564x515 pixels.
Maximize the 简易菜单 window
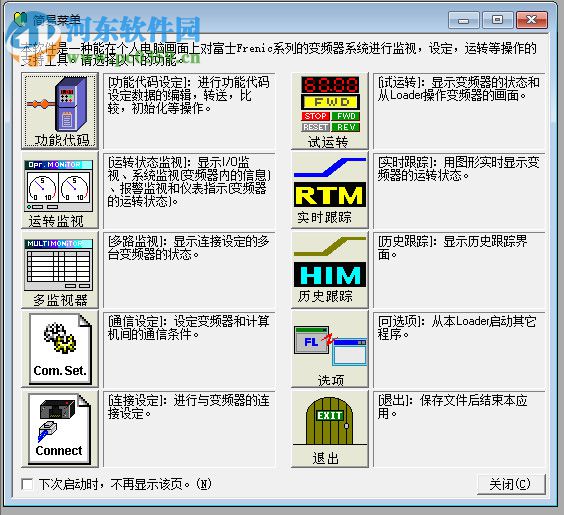coord(497,20)
